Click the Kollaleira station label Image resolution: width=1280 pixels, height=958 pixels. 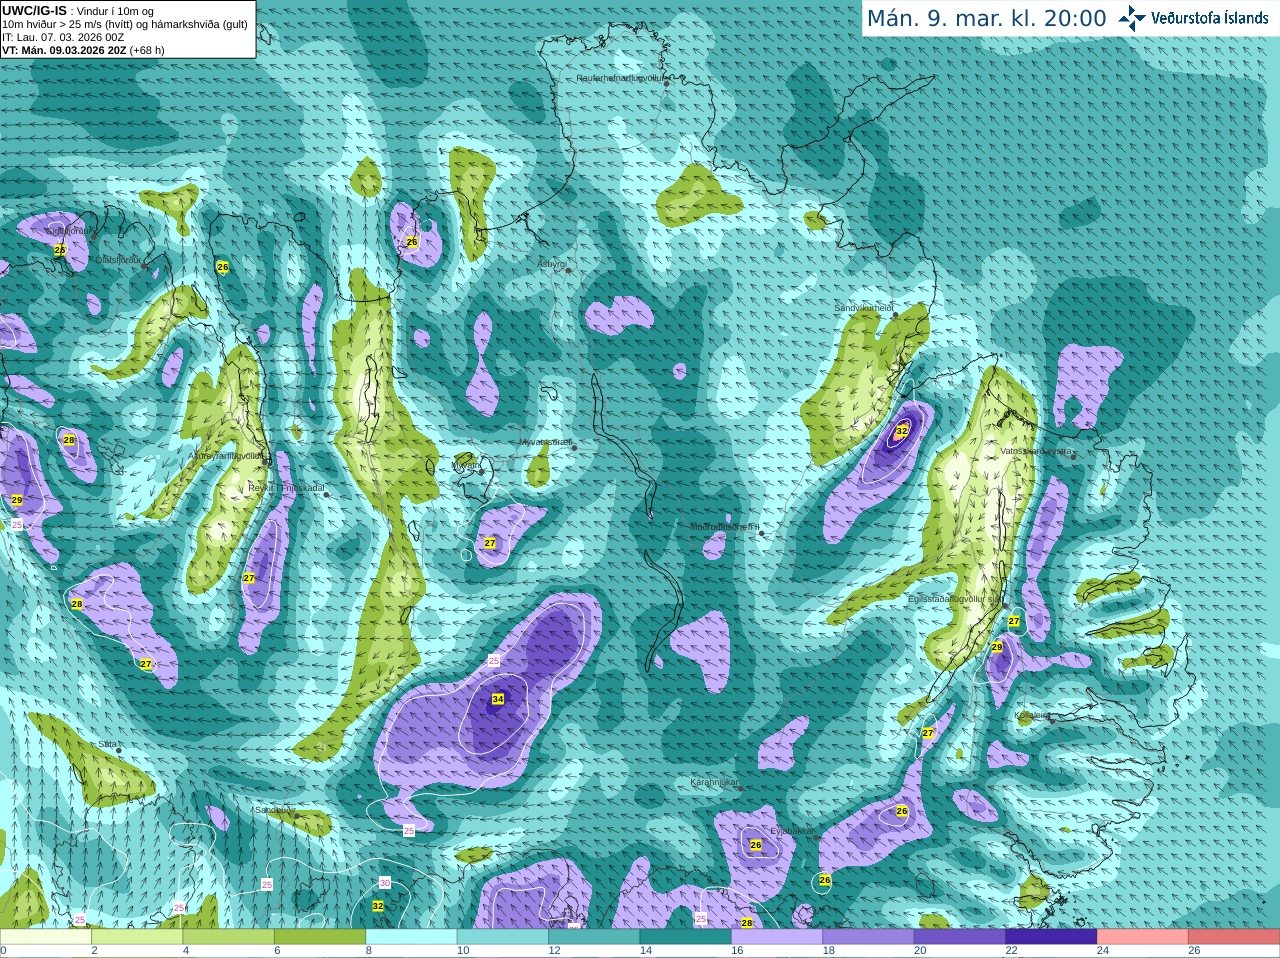tap(1032, 715)
